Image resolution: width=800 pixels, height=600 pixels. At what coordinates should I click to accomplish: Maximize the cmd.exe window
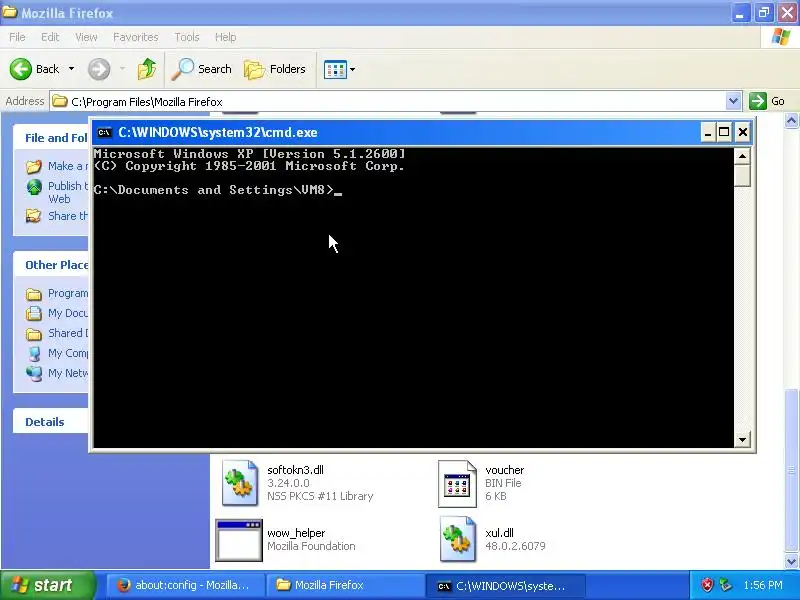[x=724, y=133]
